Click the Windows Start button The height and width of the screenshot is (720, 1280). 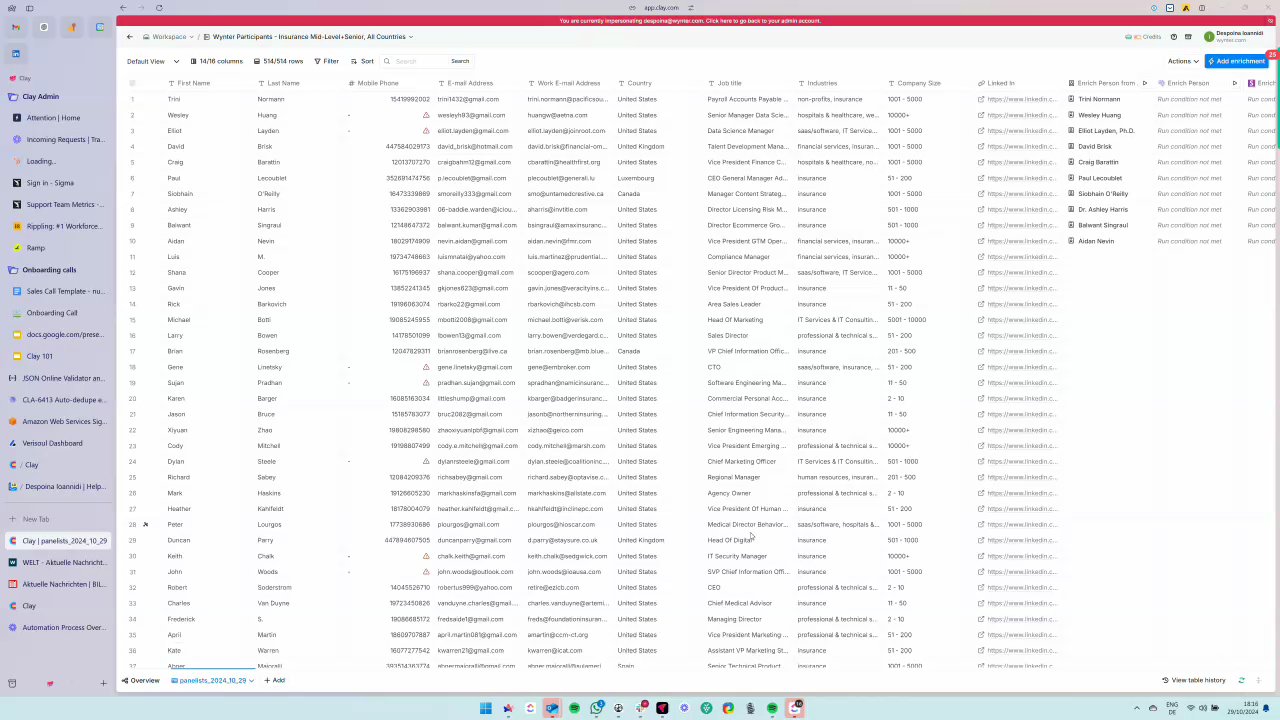coord(486,708)
